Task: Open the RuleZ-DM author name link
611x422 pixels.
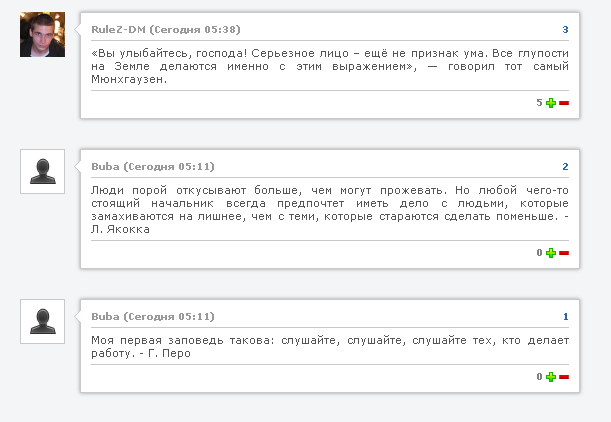Action: tap(118, 30)
